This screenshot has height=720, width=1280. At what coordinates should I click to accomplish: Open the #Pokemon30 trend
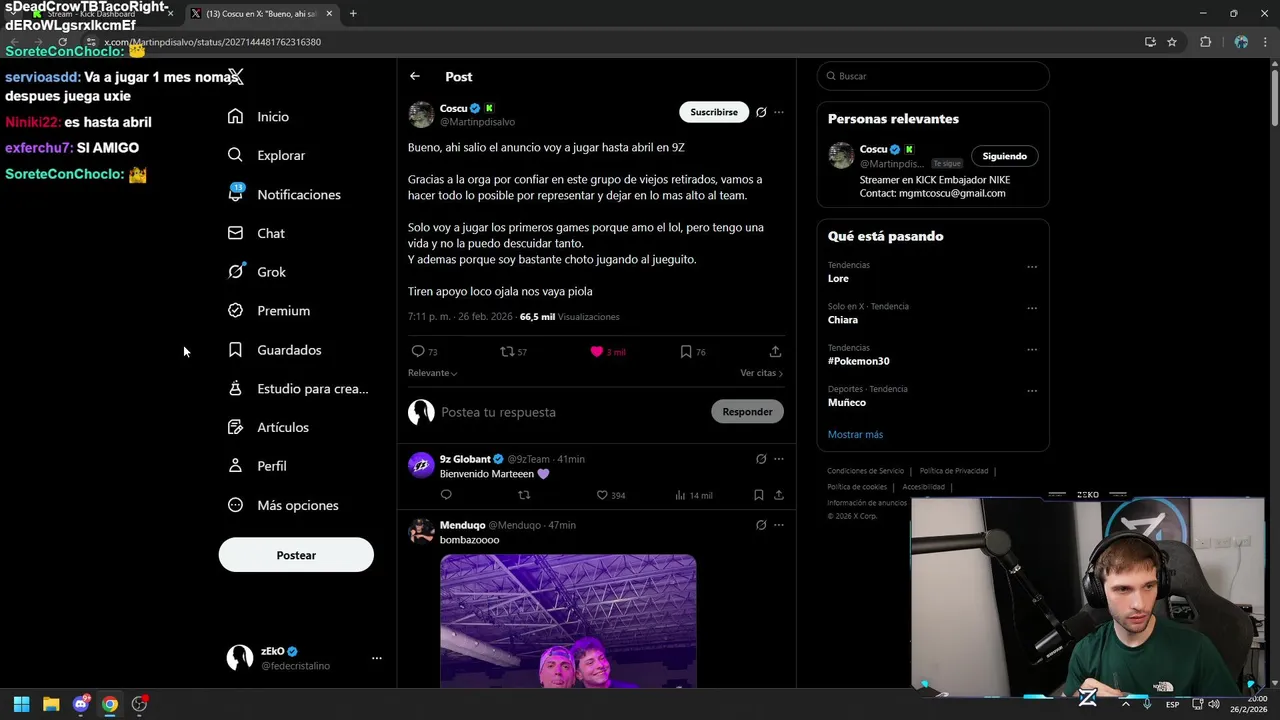point(858,361)
